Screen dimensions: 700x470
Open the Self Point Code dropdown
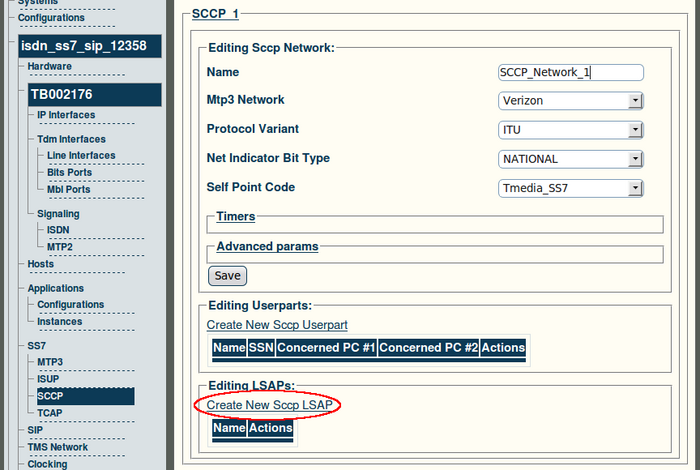point(570,188)
